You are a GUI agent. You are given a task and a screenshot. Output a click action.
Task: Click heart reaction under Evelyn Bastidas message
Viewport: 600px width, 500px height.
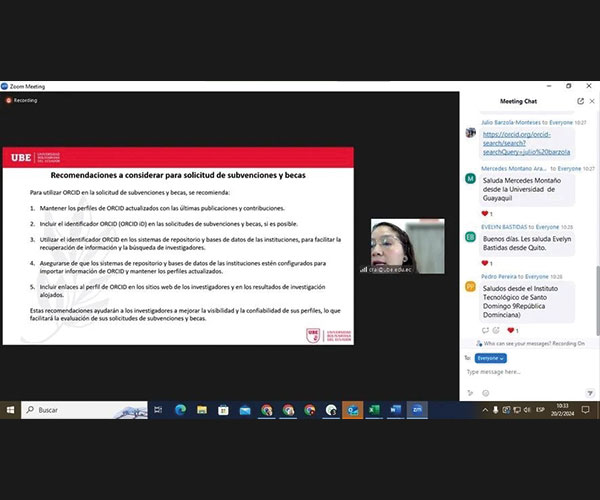(487, 263)
